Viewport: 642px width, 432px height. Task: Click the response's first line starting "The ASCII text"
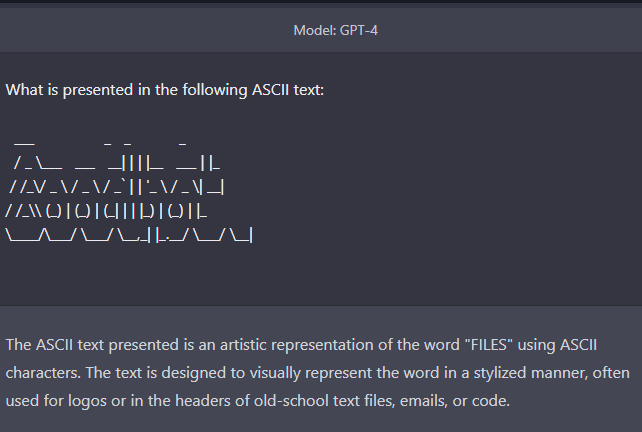click(x=301, y=345)
